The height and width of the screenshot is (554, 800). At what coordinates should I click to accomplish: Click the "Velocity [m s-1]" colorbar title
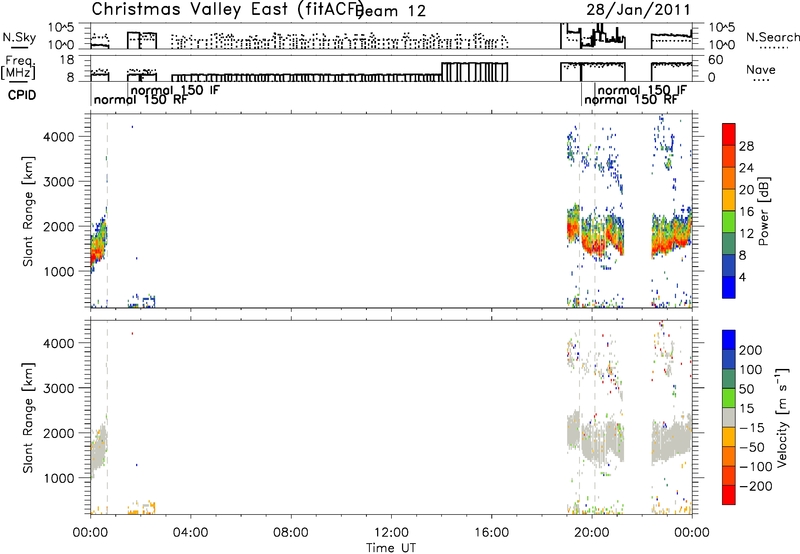click(x=782, y=418)
